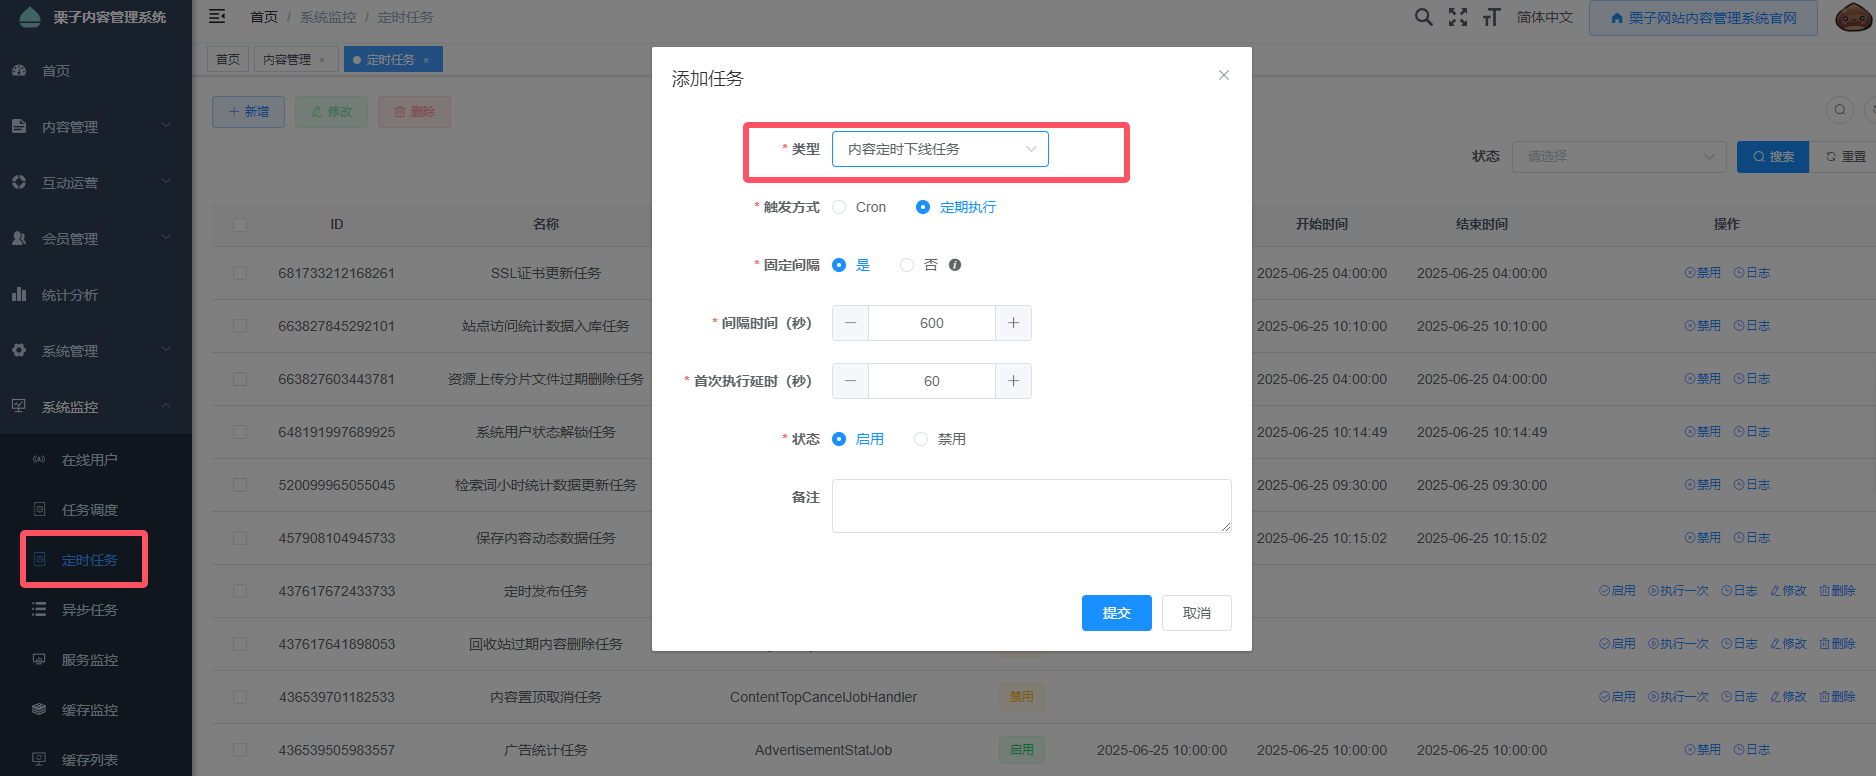Click the 提交 button
Screen dimensions: 1876x776
tap(1116, 613)
